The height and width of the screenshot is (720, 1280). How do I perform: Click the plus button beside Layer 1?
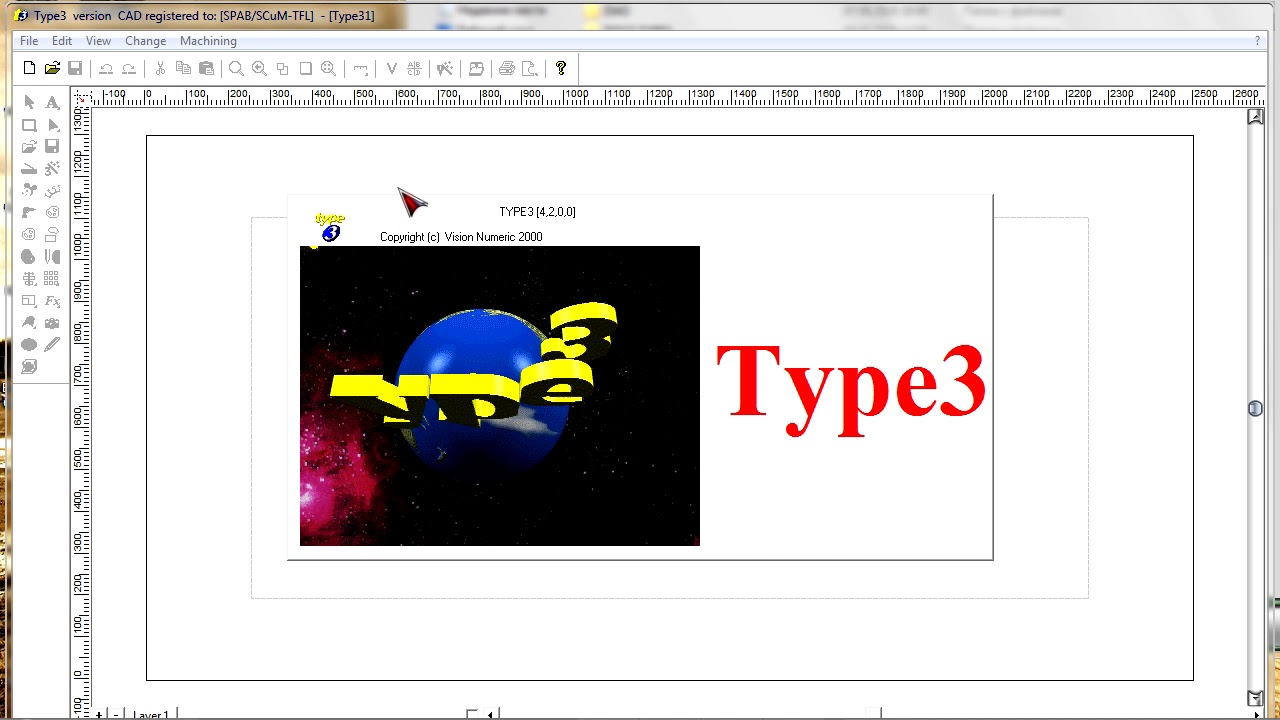click(99, 714)
